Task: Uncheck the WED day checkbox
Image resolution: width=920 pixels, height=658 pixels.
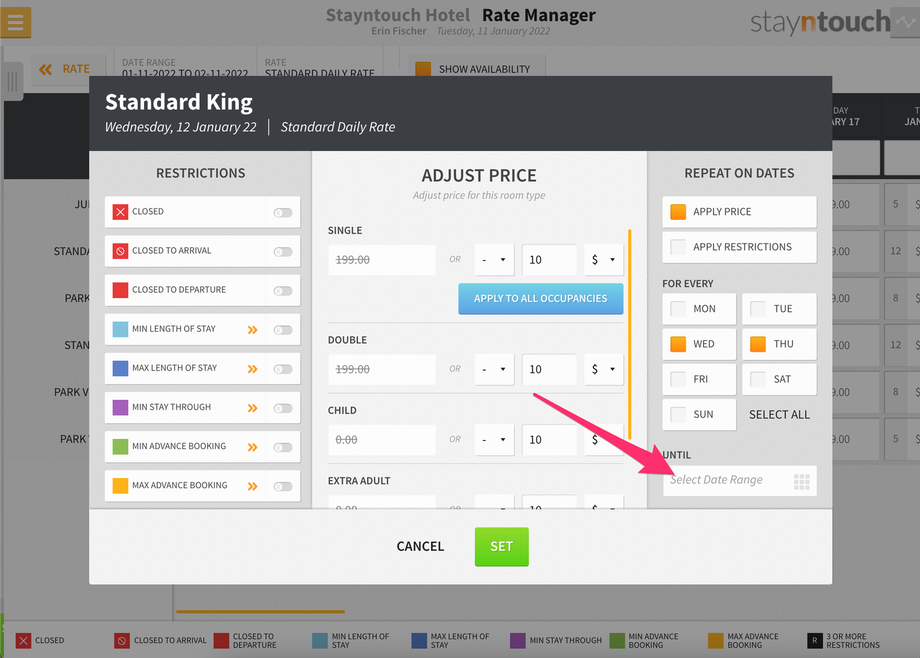Action: click(678, 344)
